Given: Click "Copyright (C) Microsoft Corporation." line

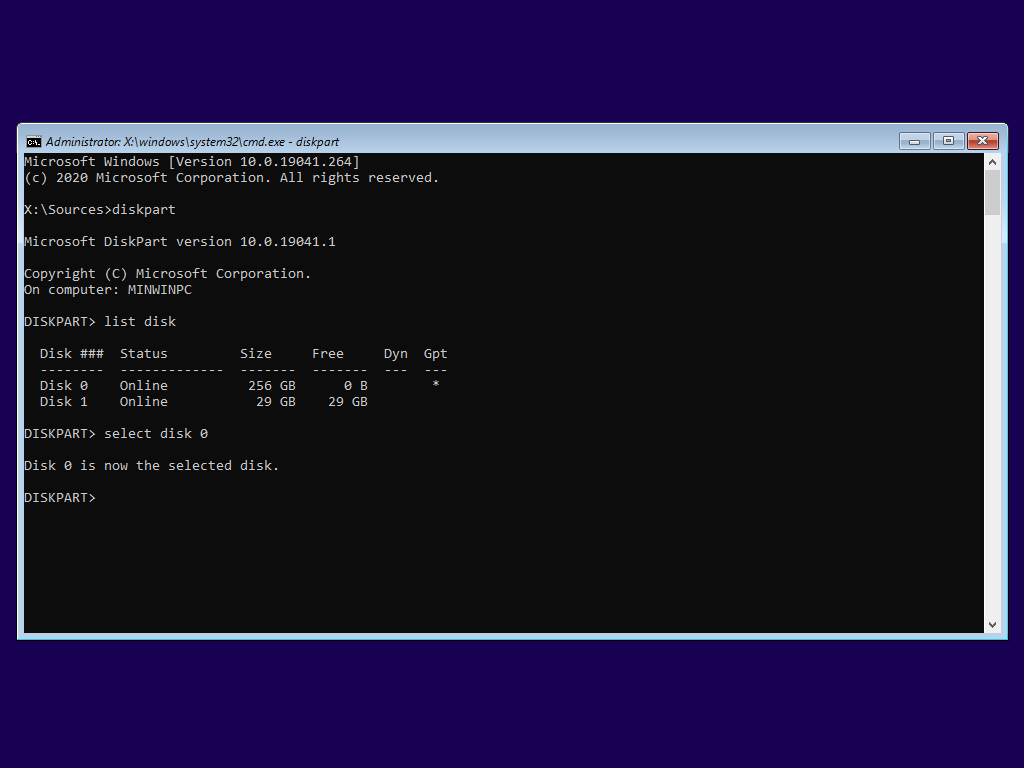Looking at the screenshot, I should [x=168, y=274].
